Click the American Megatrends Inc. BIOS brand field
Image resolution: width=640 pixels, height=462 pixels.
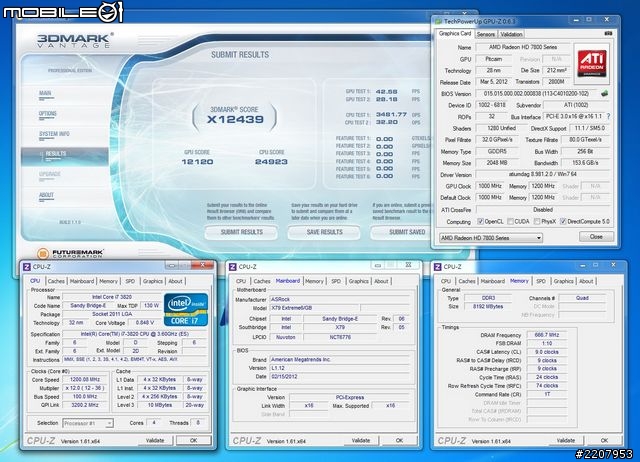(340, 360)
